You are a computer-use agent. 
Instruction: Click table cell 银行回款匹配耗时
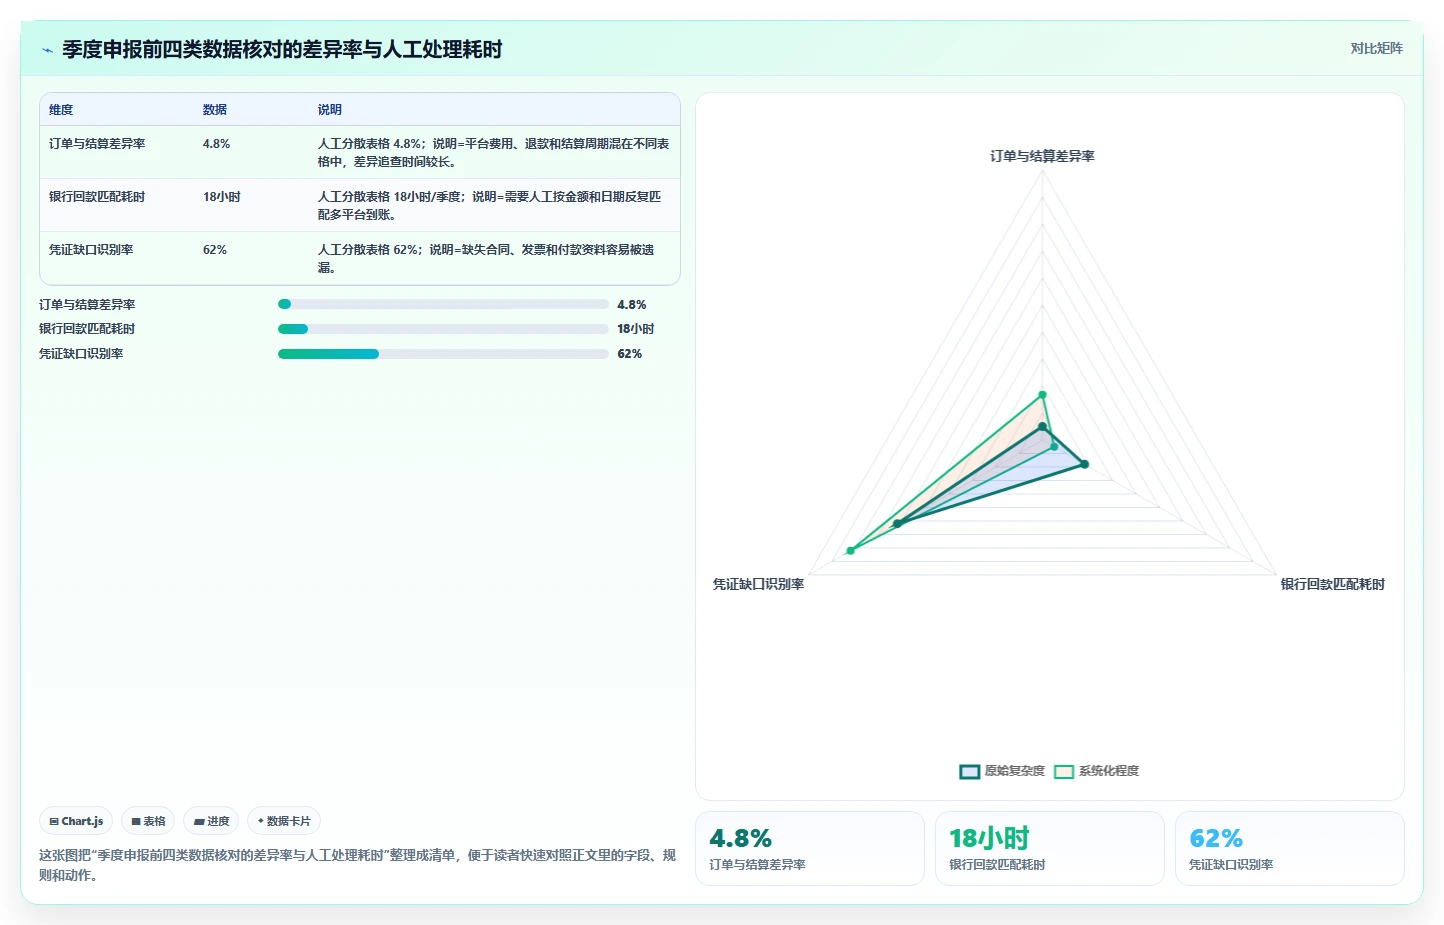tap(97, 197)
